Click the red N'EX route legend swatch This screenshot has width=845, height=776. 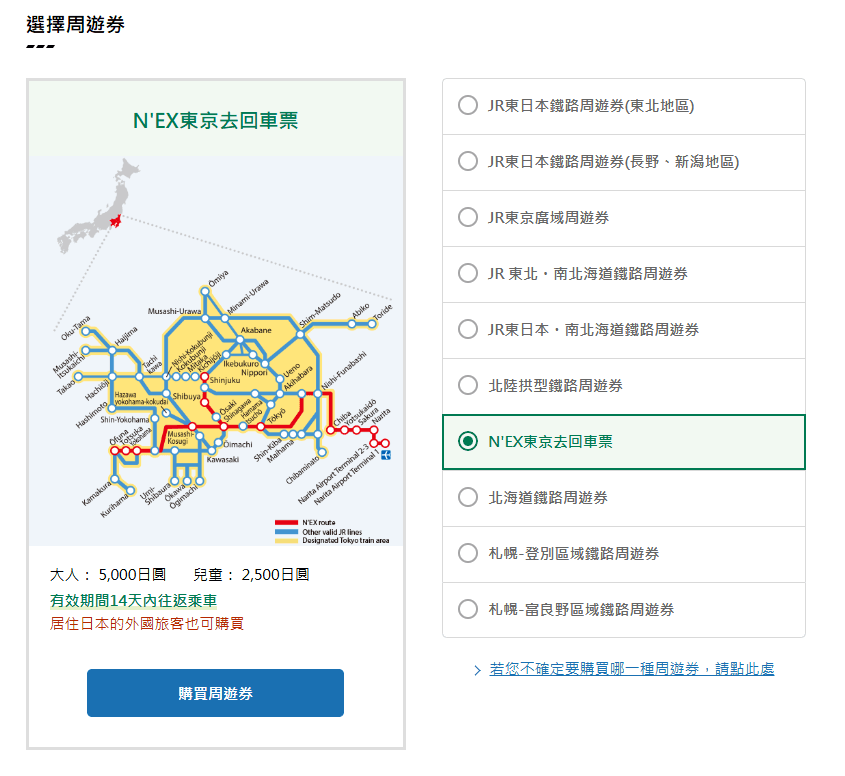pyautogui.click(x=287, y=522)
